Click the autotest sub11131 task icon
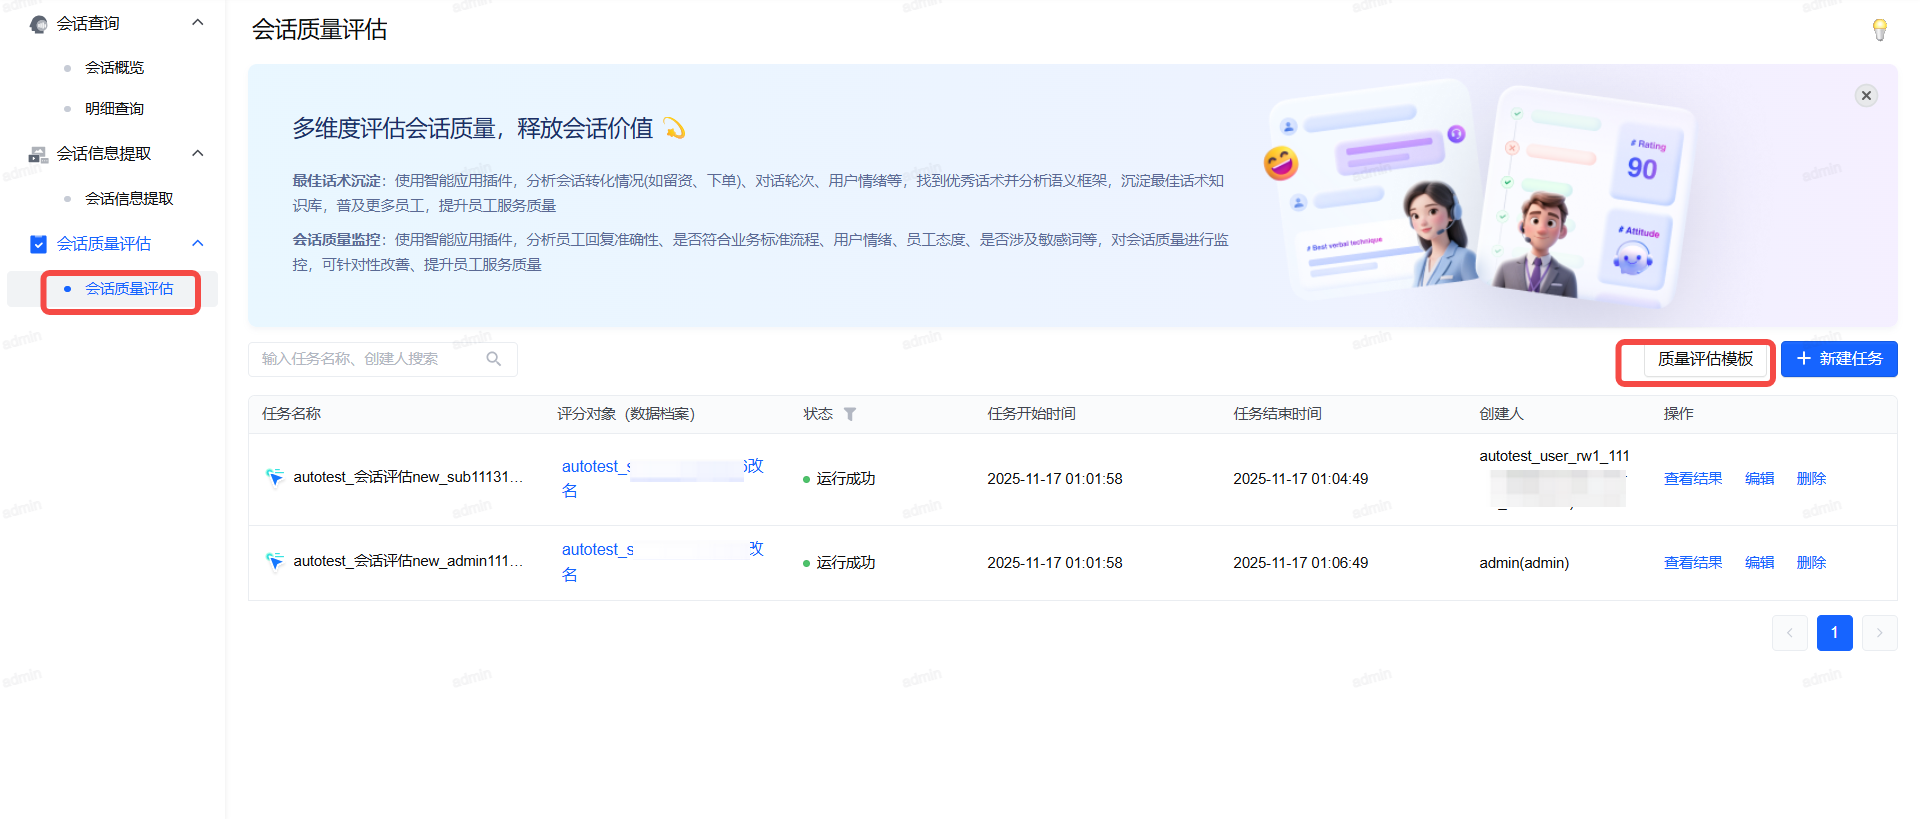The width and height of the screenshot is (1920, 819). coord(275,477)
